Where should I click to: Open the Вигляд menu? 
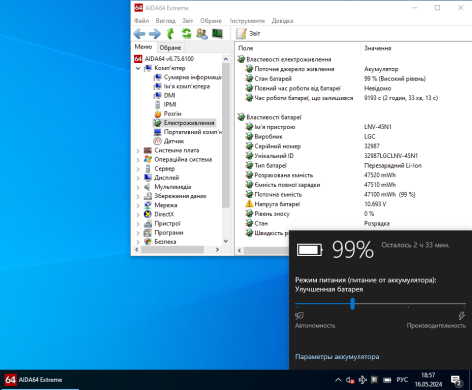[x=165, y=21]
